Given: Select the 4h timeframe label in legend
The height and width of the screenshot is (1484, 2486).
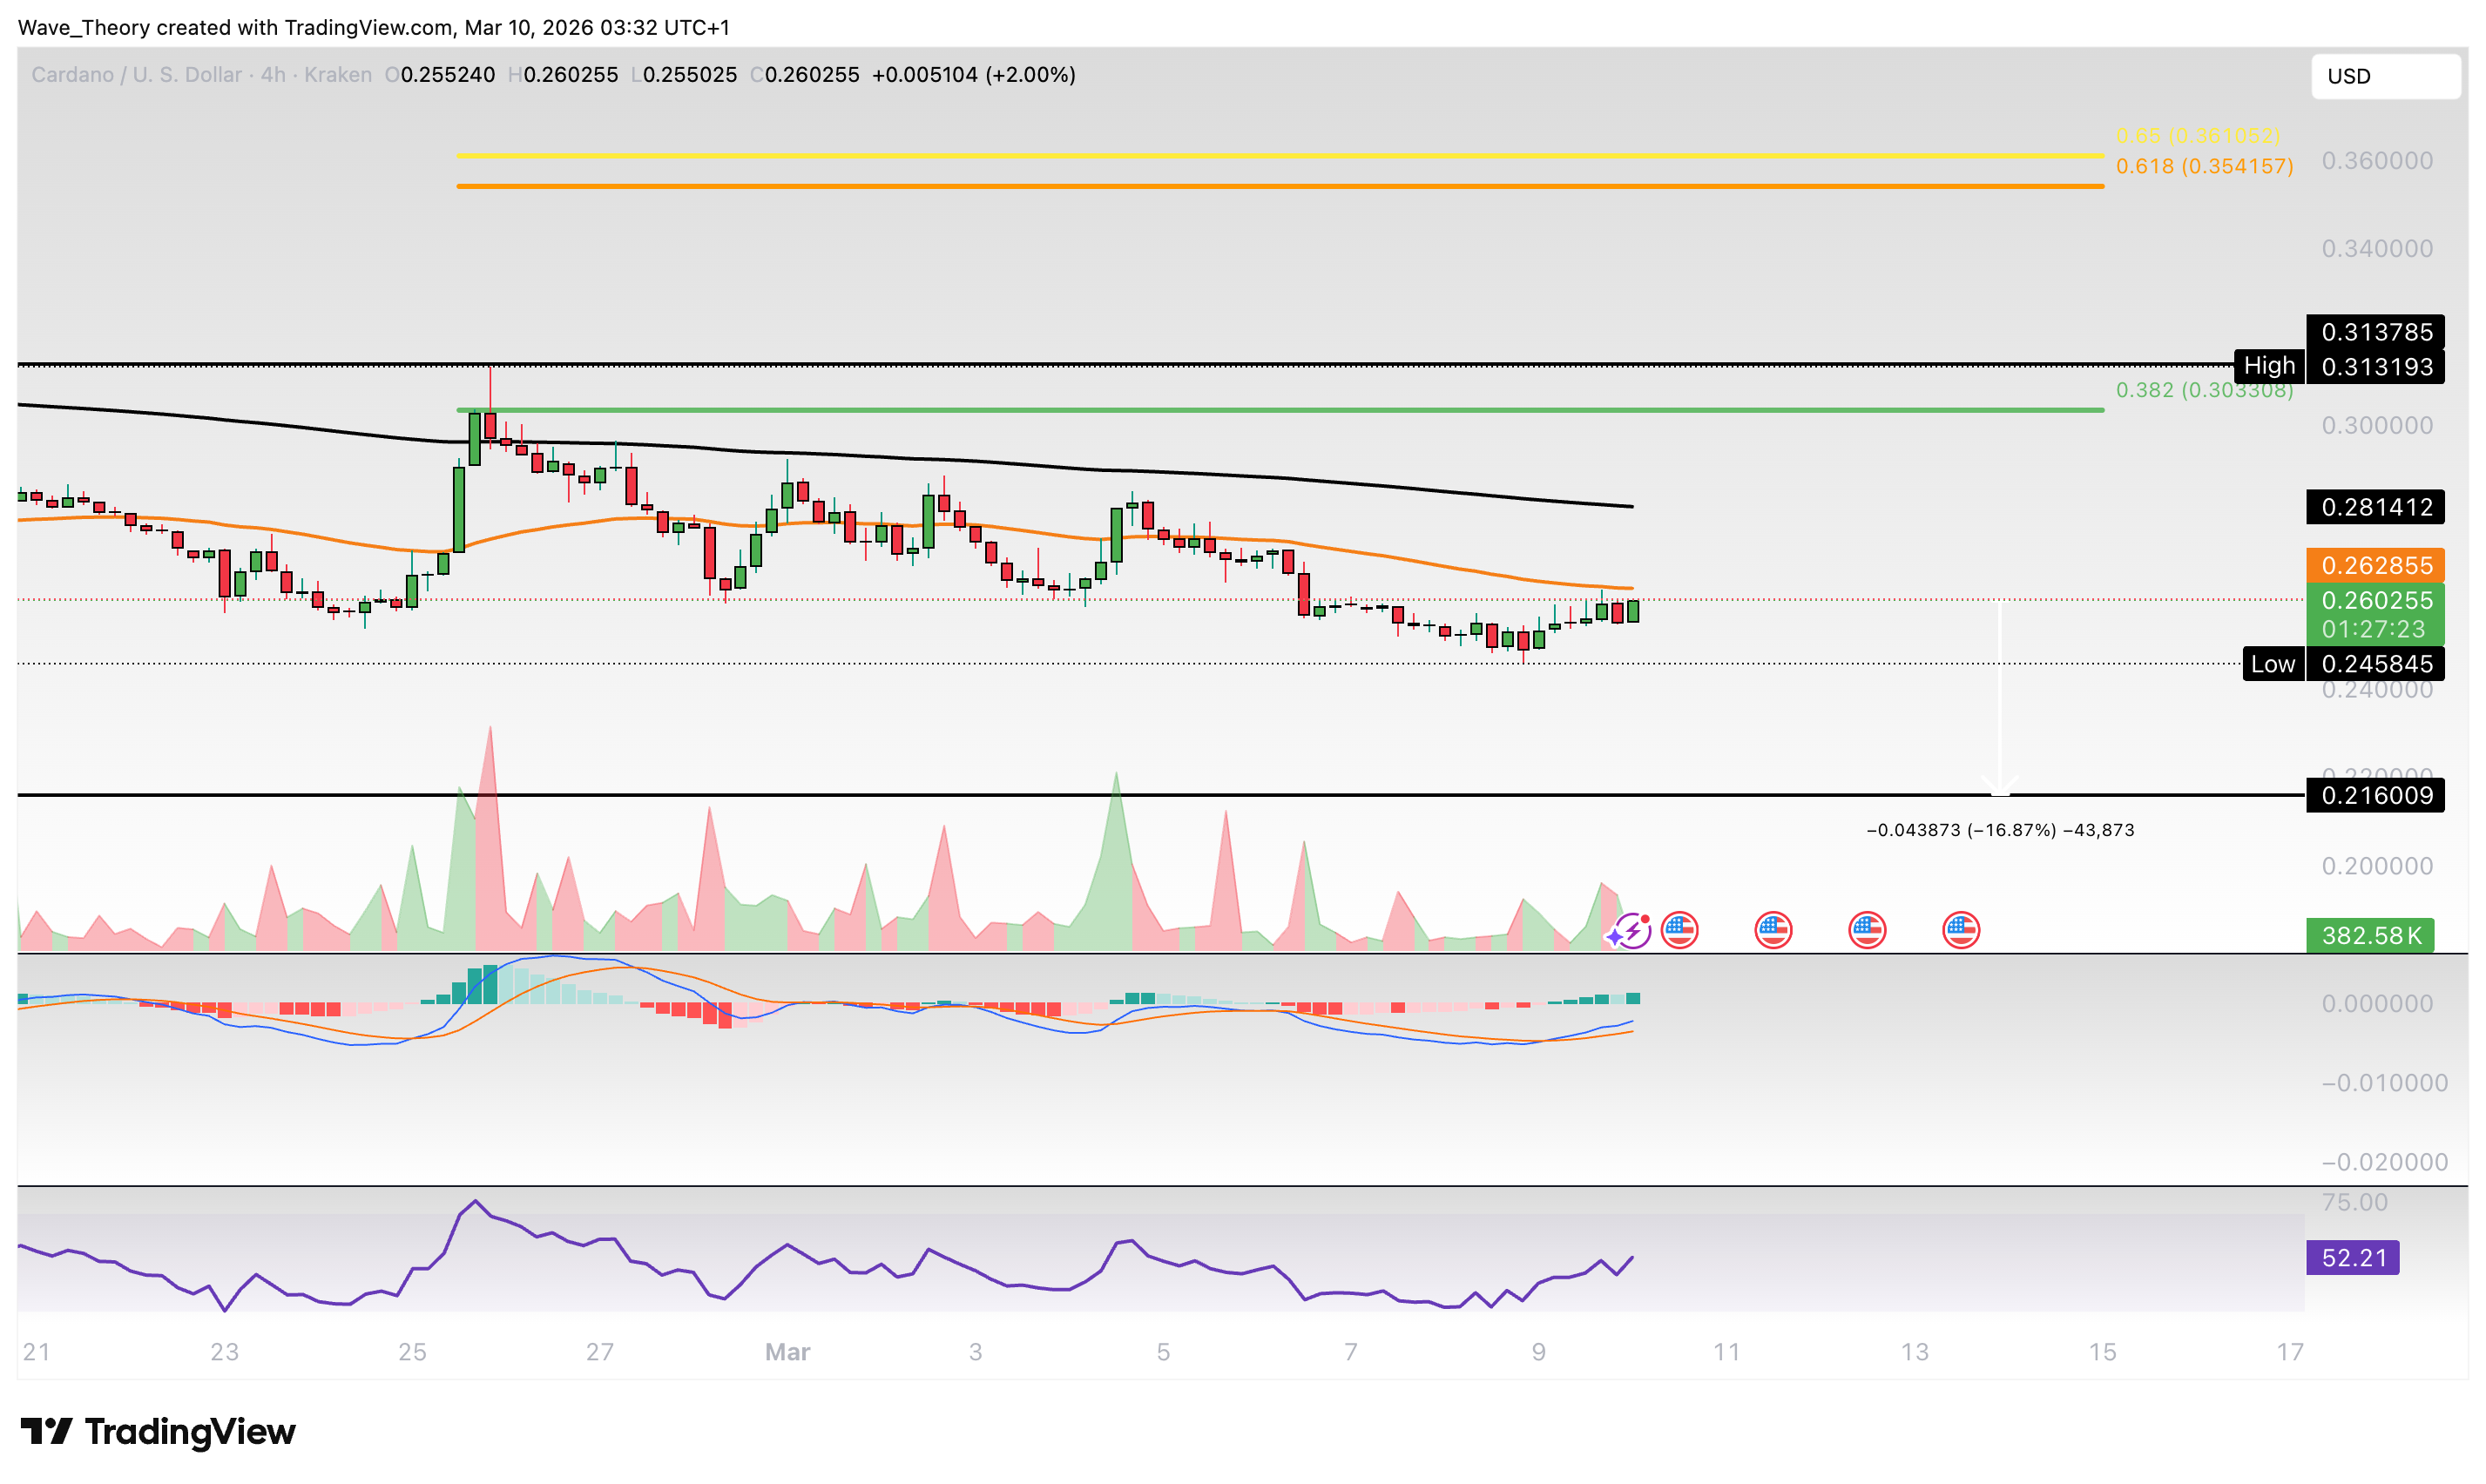Looking at the screenshot, I should click(272, 74).
